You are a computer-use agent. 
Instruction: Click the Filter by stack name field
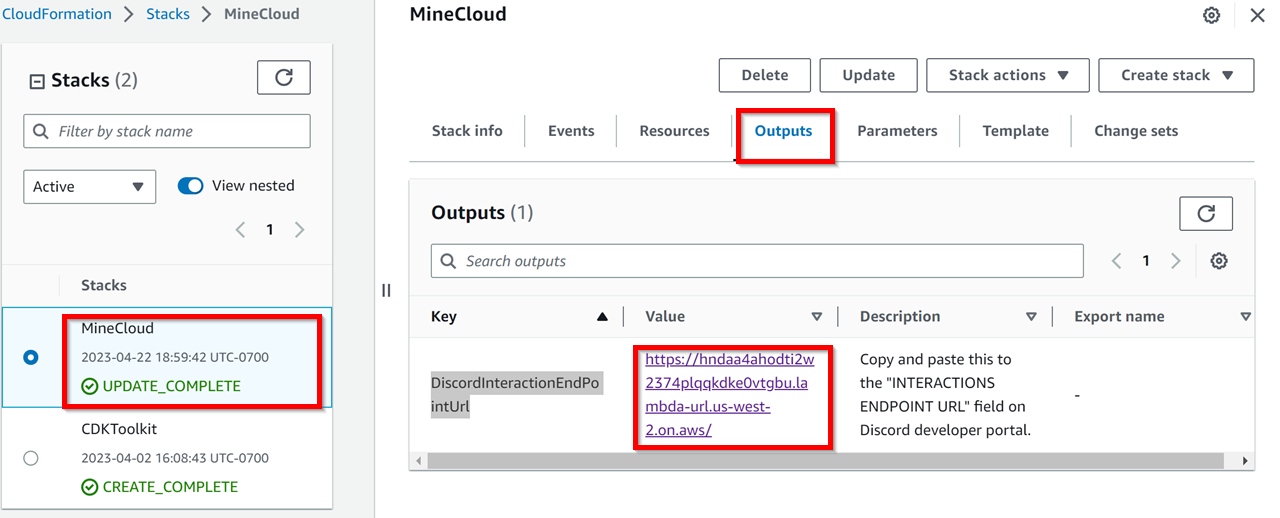point(167,131)
